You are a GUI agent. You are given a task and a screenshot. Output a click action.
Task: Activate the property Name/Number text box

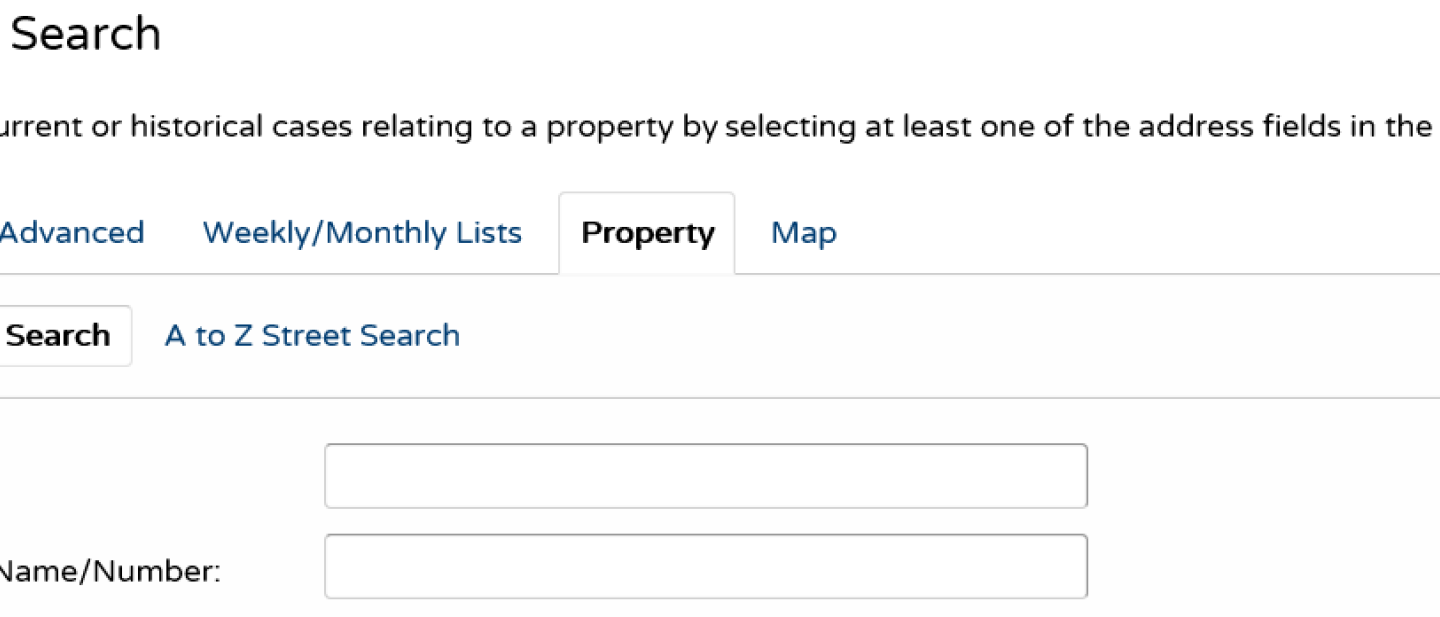pos(704,565)
